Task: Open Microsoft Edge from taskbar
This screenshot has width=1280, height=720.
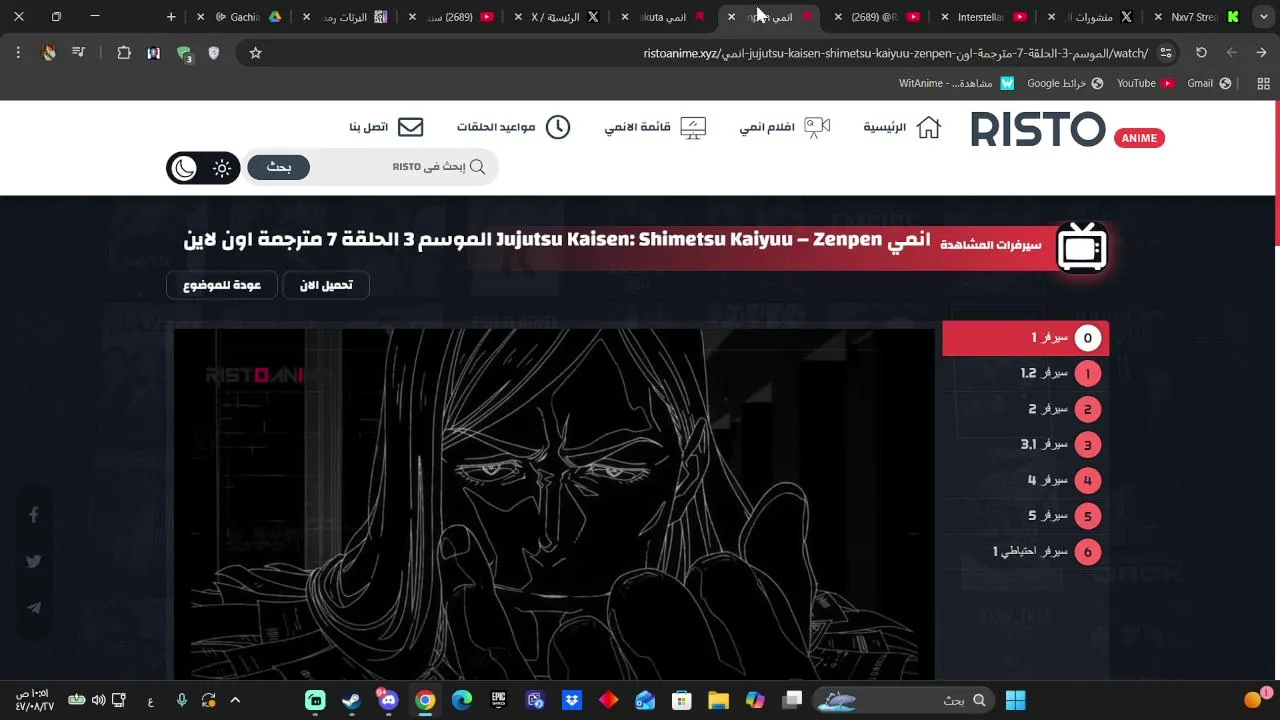Action: 461,700
